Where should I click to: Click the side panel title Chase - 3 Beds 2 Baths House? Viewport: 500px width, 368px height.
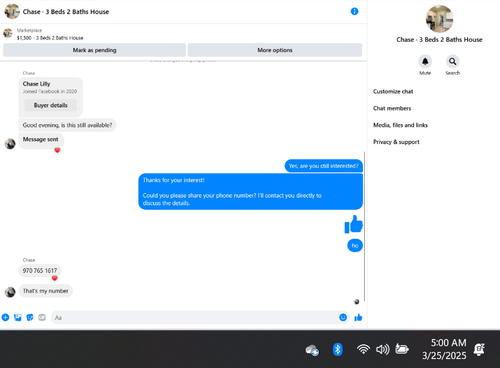click(x=439, y=40)
